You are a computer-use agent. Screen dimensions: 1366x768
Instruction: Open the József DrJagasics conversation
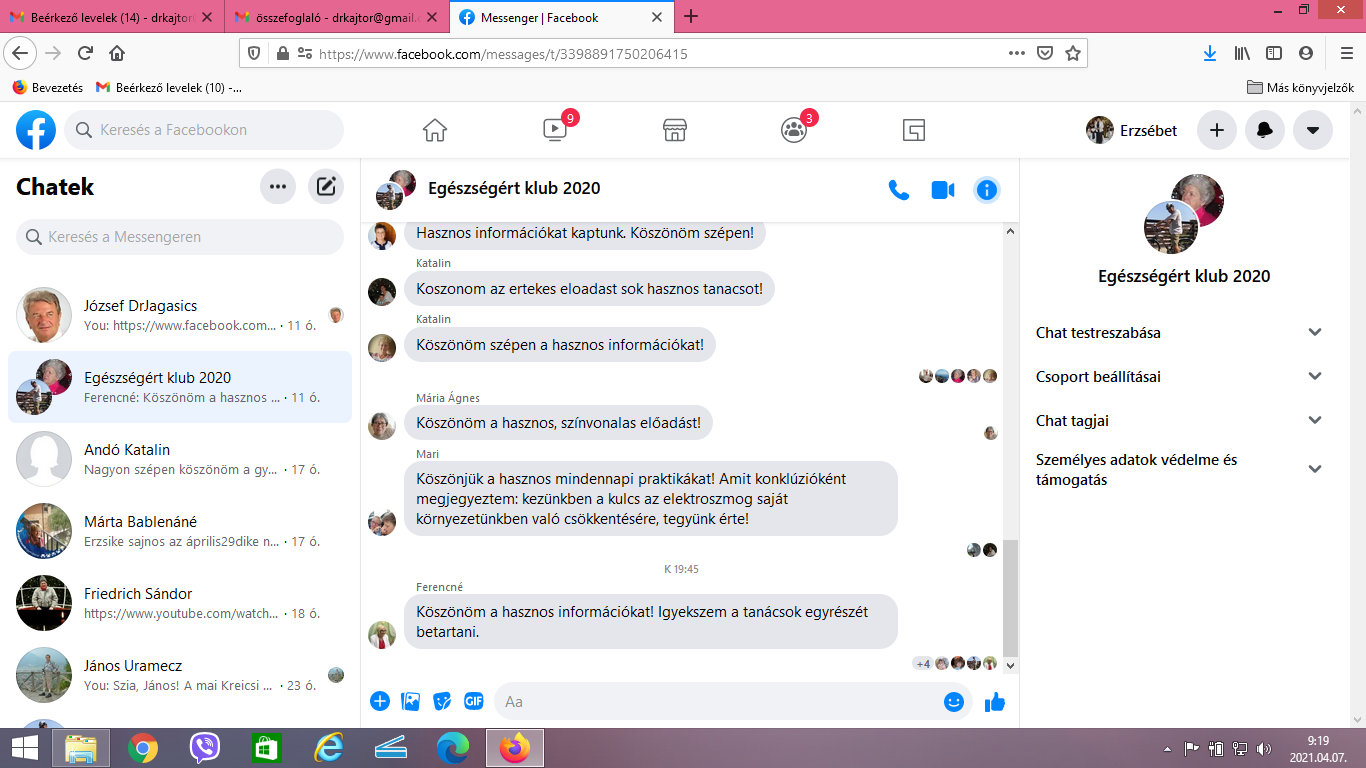click(180, 315)
